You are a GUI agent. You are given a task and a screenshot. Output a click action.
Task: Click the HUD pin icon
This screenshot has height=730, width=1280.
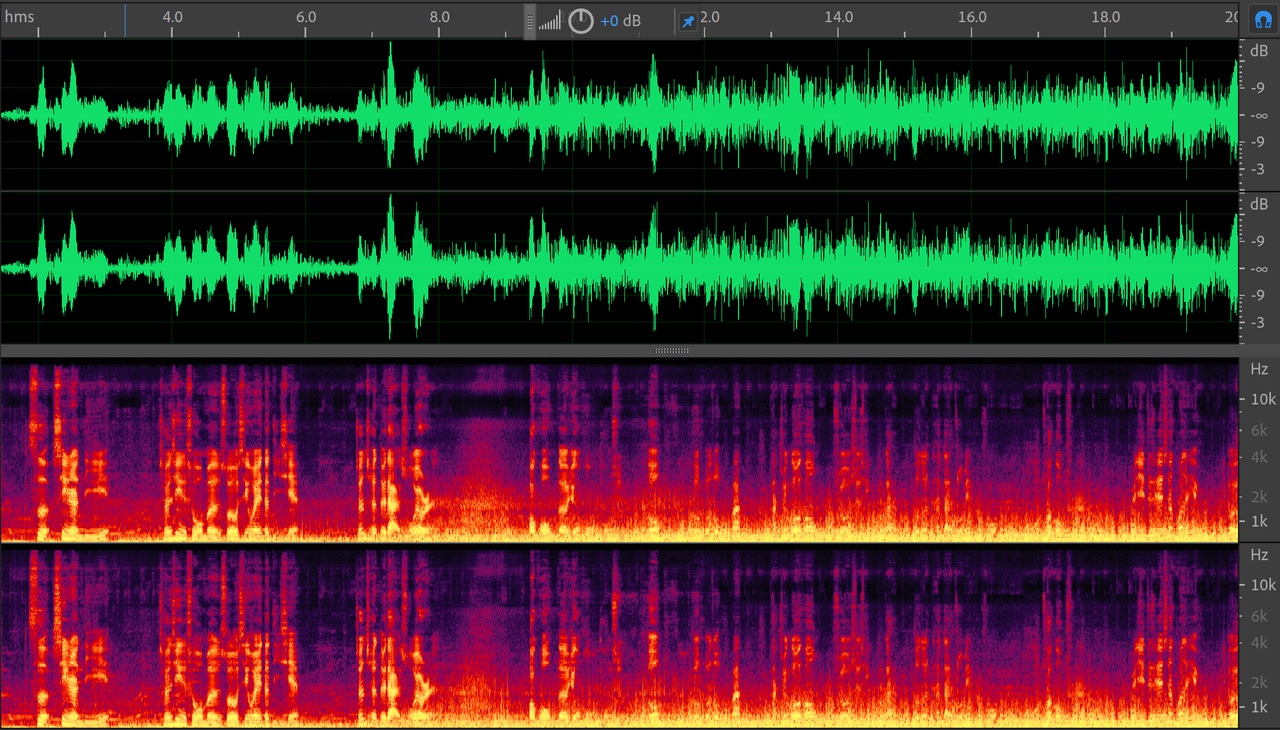point(688,21)
